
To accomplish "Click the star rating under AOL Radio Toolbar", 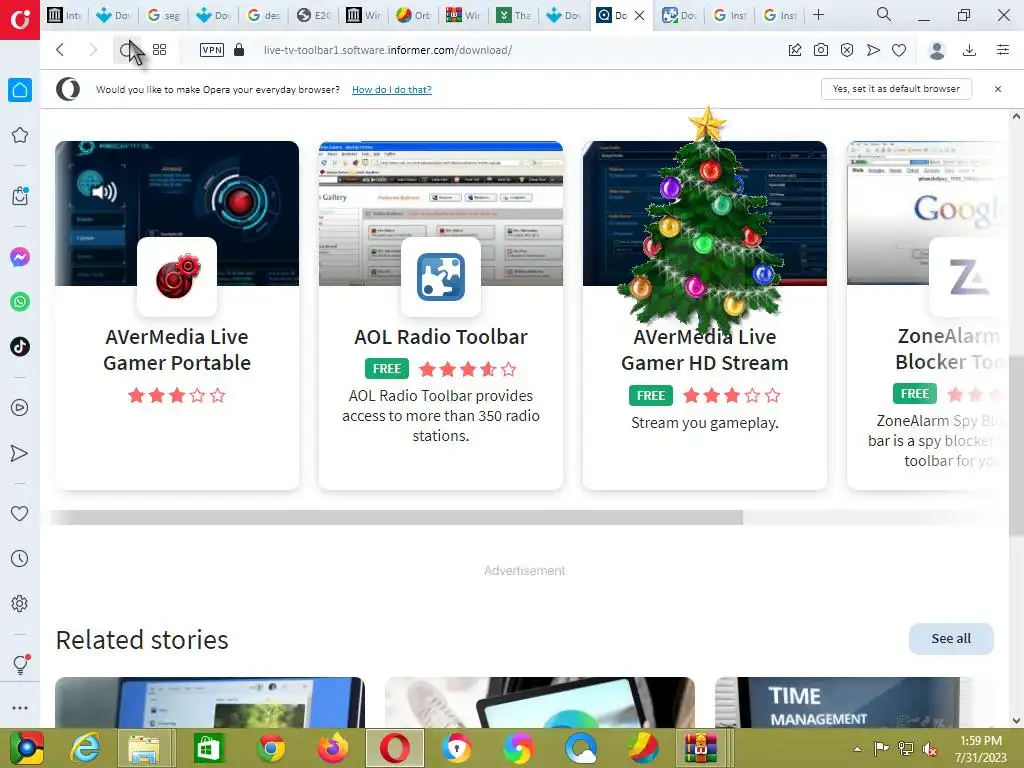I will (x=468, y=370).
